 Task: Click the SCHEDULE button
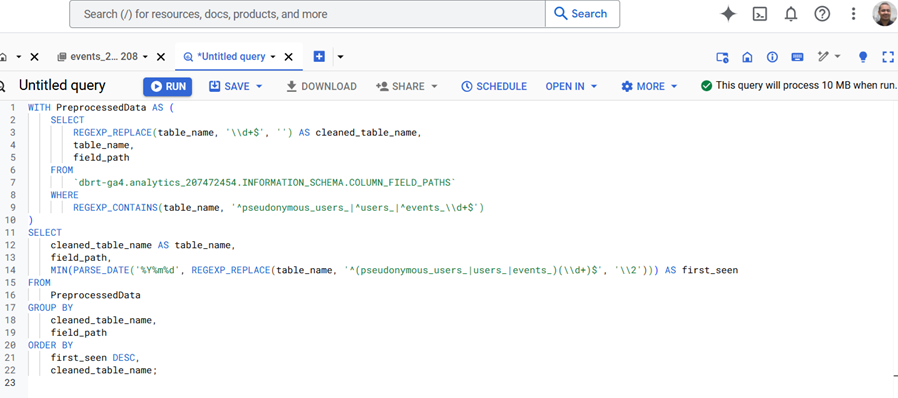[x=494, y=86]
